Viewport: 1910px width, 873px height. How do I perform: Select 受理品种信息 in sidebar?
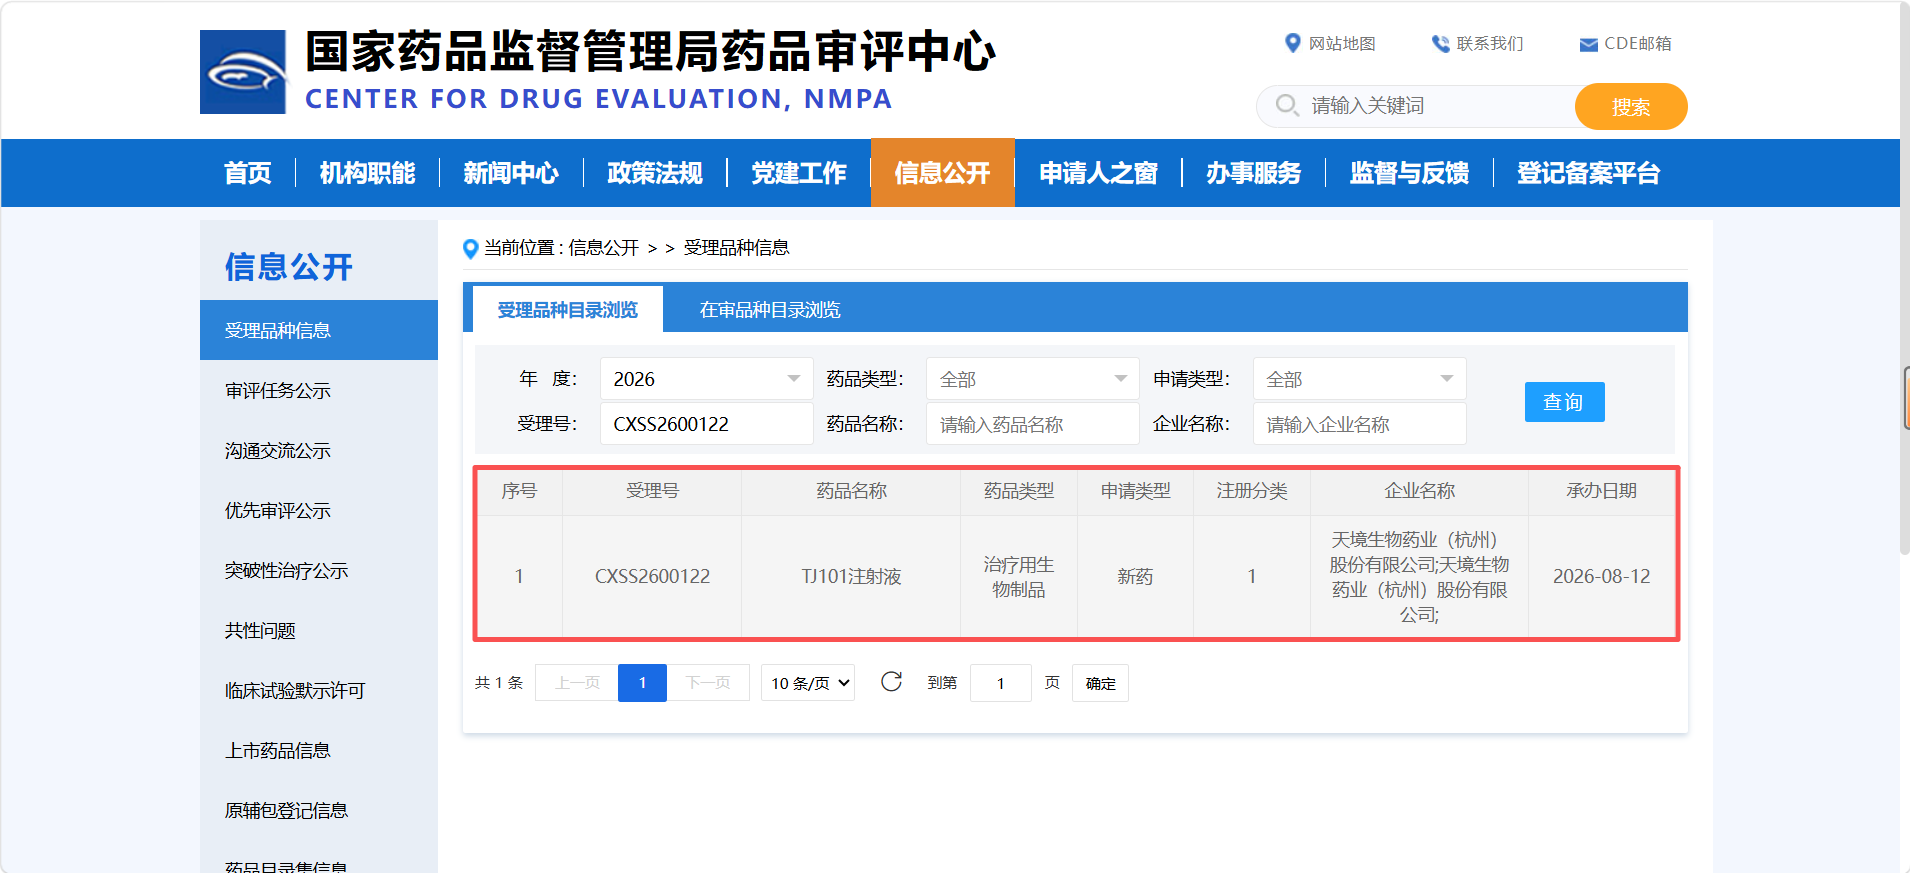[319, 330]
